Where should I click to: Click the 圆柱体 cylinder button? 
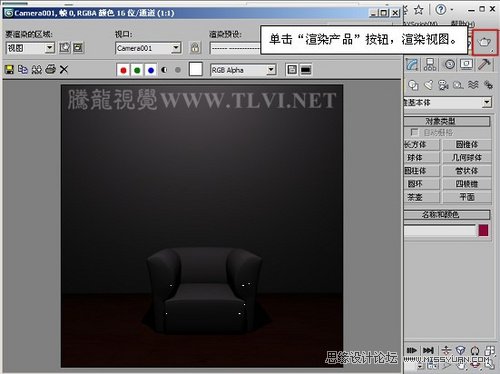click(422, 171)
